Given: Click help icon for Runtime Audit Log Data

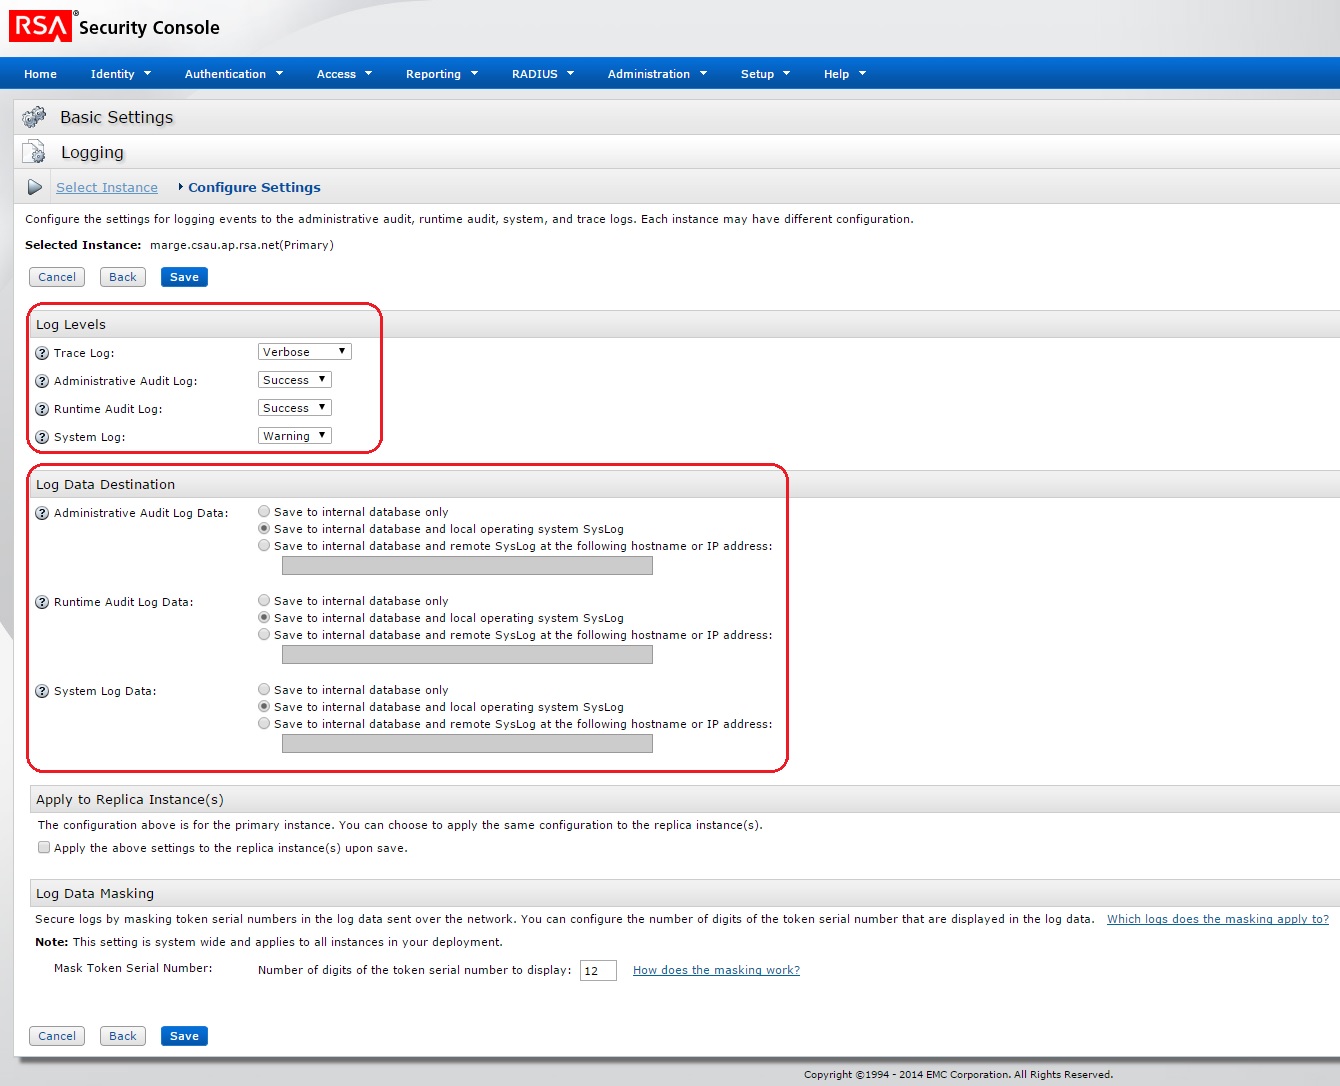Looking at the screenshot, I should click(42, 602).
